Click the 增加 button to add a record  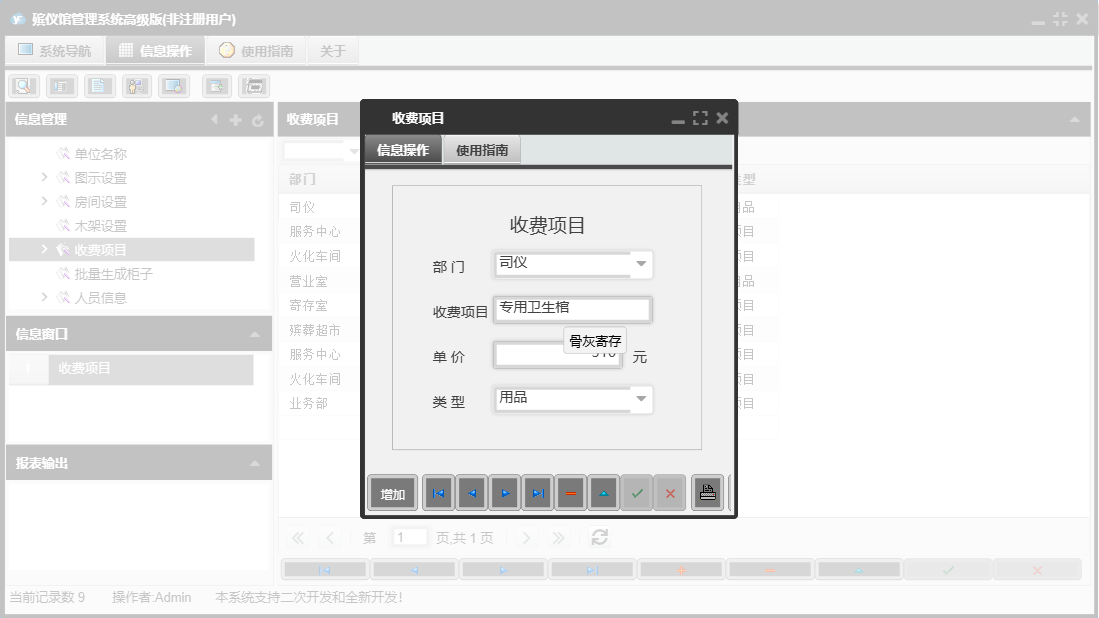(392, 492)
